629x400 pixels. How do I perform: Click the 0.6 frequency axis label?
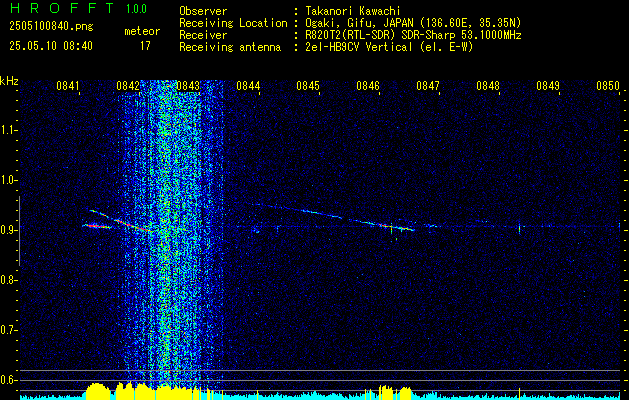(8, 380)
